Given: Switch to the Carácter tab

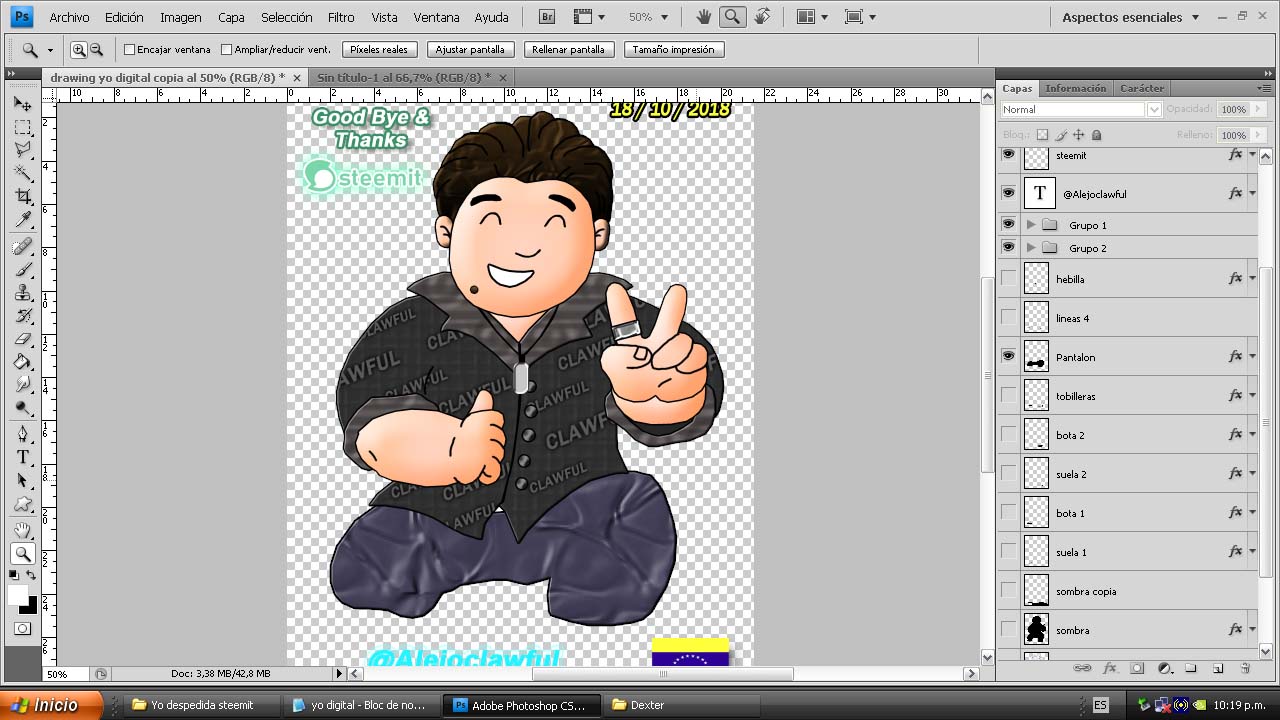Looking at the screenshot, I should [1142, 88].
